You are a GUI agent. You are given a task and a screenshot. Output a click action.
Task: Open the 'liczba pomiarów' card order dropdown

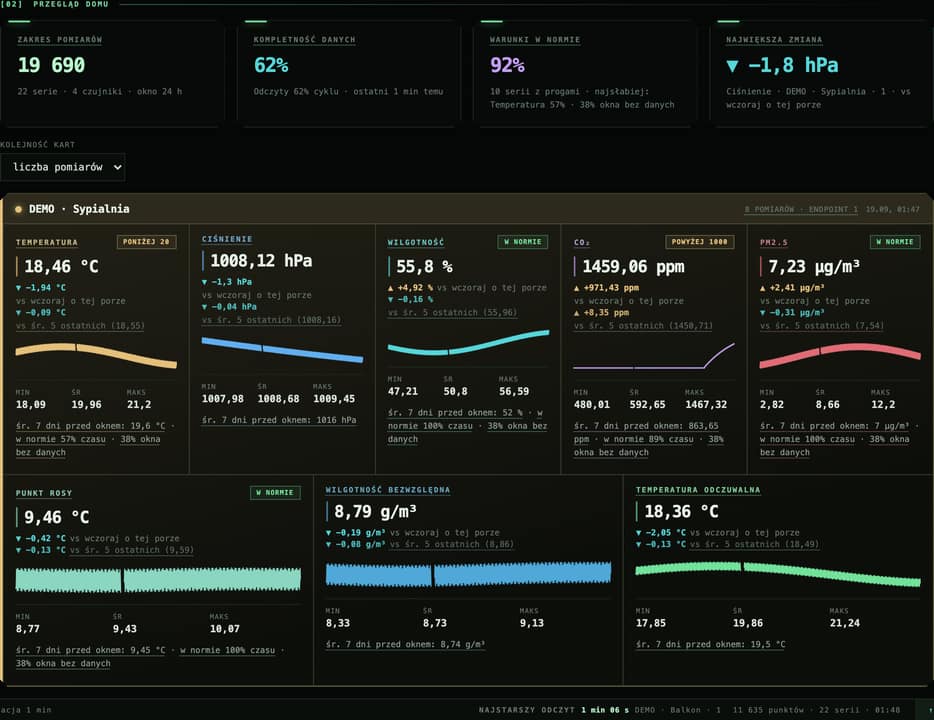(x=63, y=167)
